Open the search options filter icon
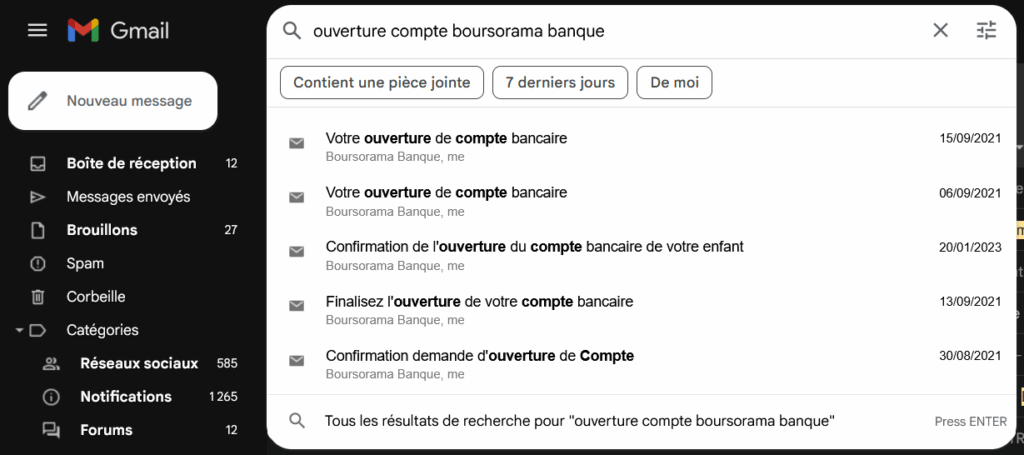The width and height of the screenshot is (1024, 455). click(x=986, y=31)
